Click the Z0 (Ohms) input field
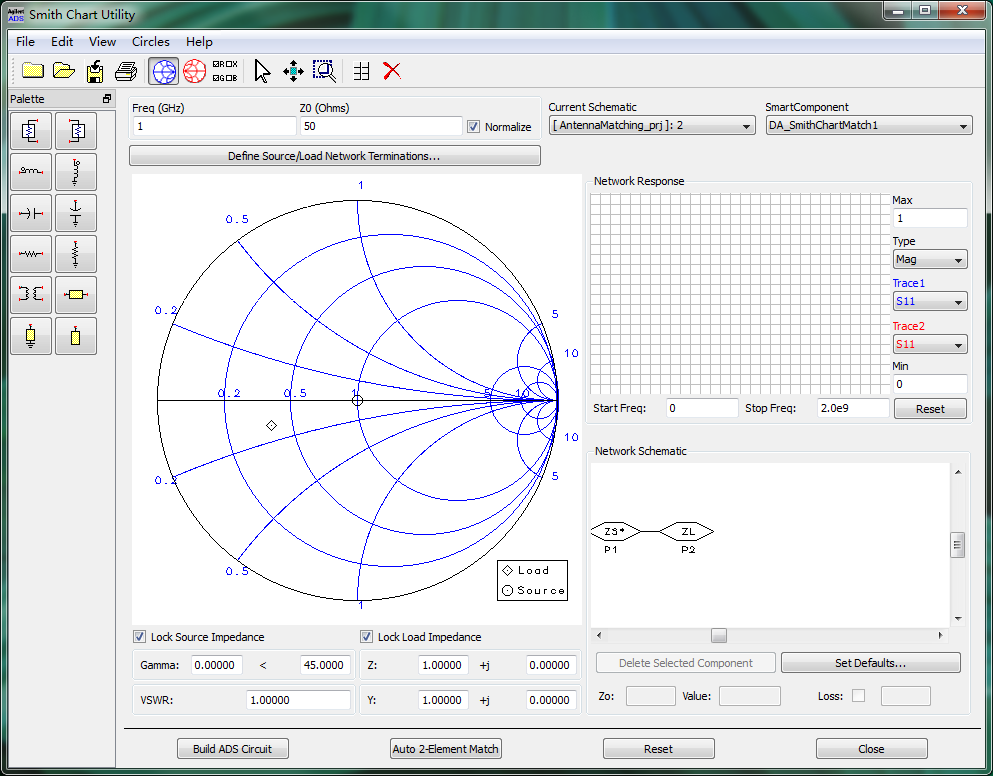 coord(381,126)
